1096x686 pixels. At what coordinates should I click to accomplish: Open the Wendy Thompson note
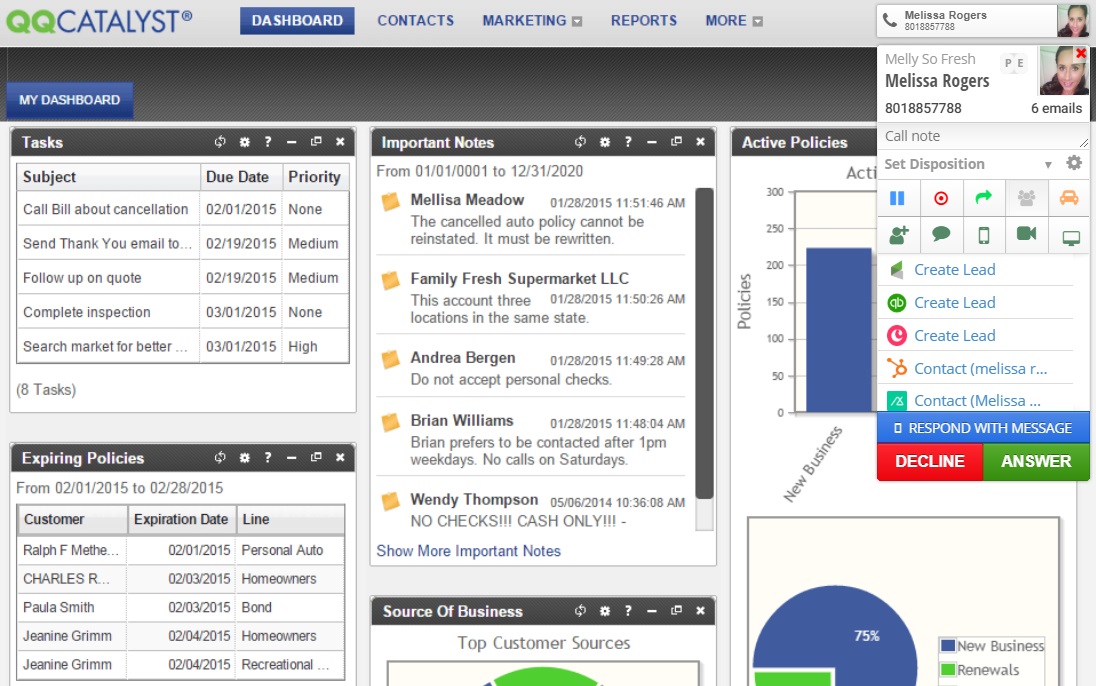point(474,499)
